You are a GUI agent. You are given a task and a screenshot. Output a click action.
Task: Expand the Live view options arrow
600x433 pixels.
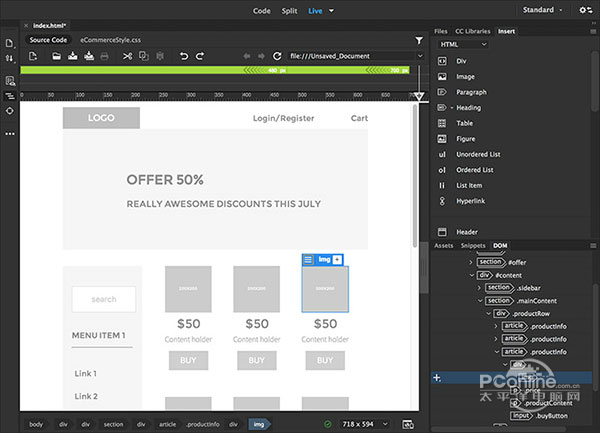tap(331, 11)
